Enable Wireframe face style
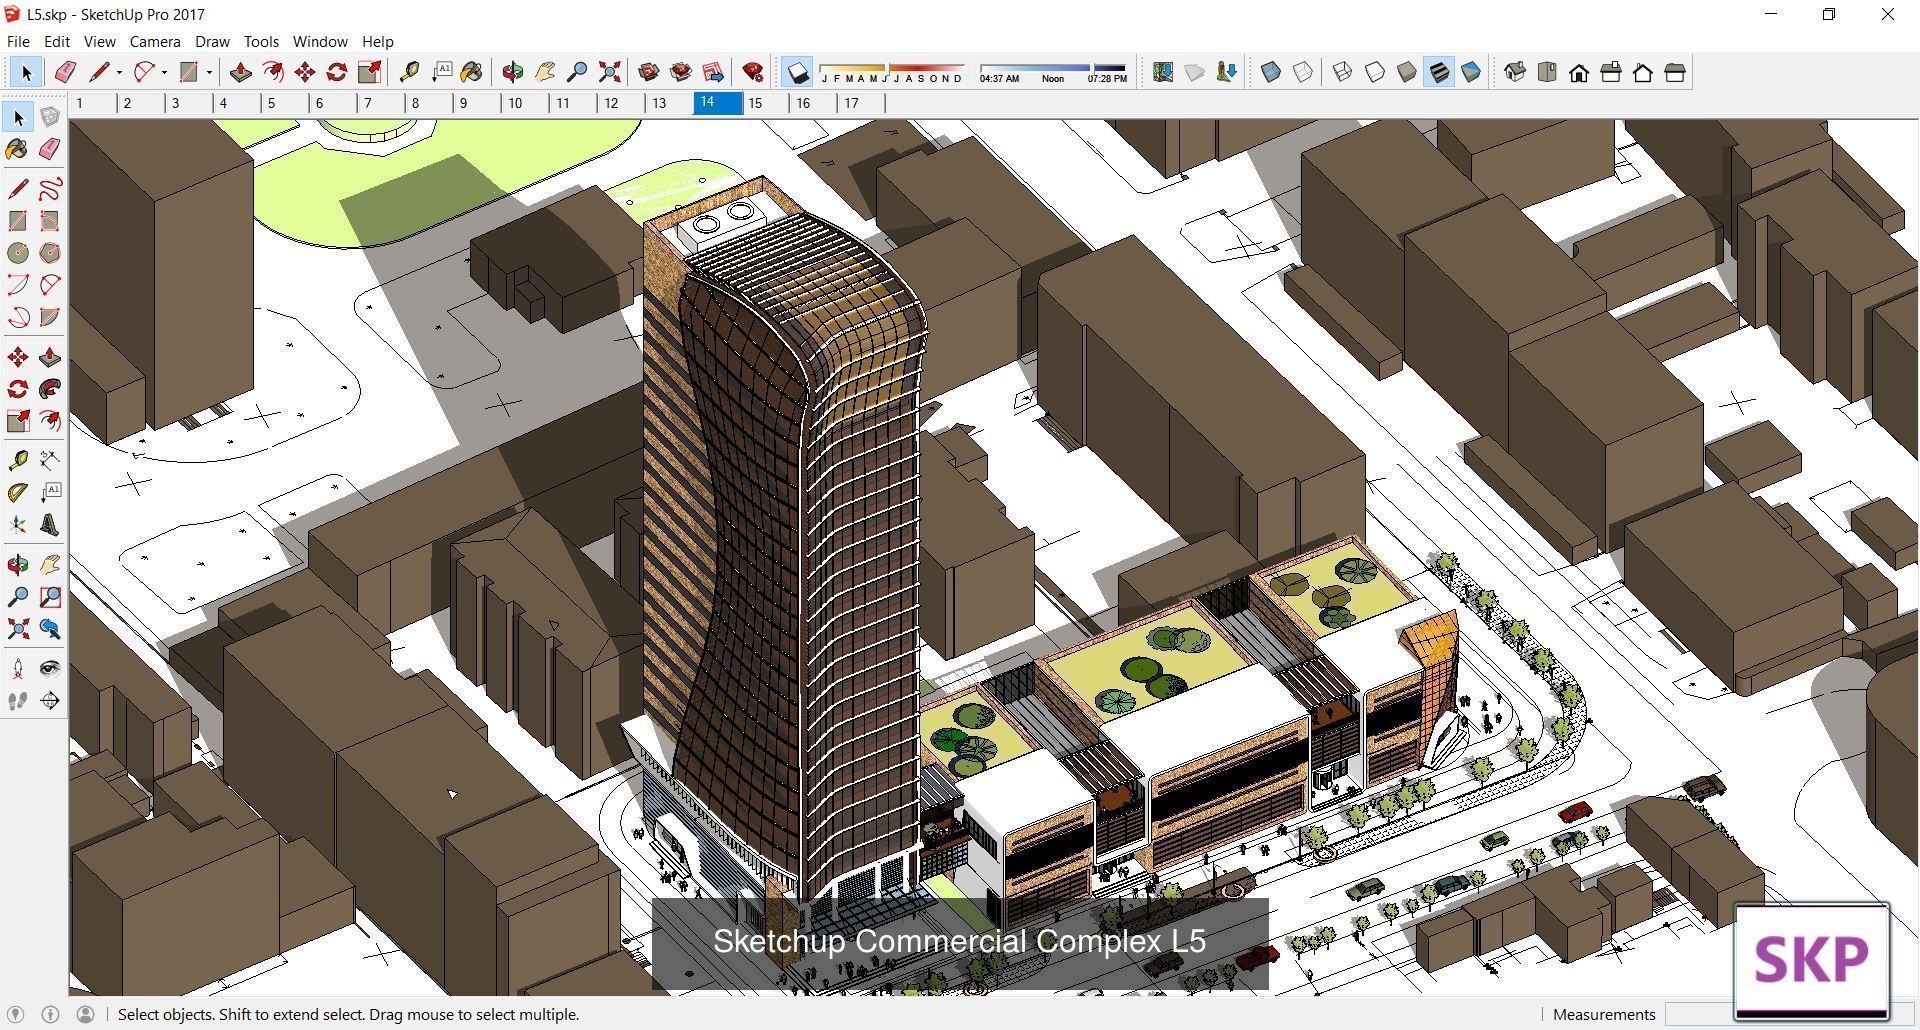 [x=1343, y=72]
